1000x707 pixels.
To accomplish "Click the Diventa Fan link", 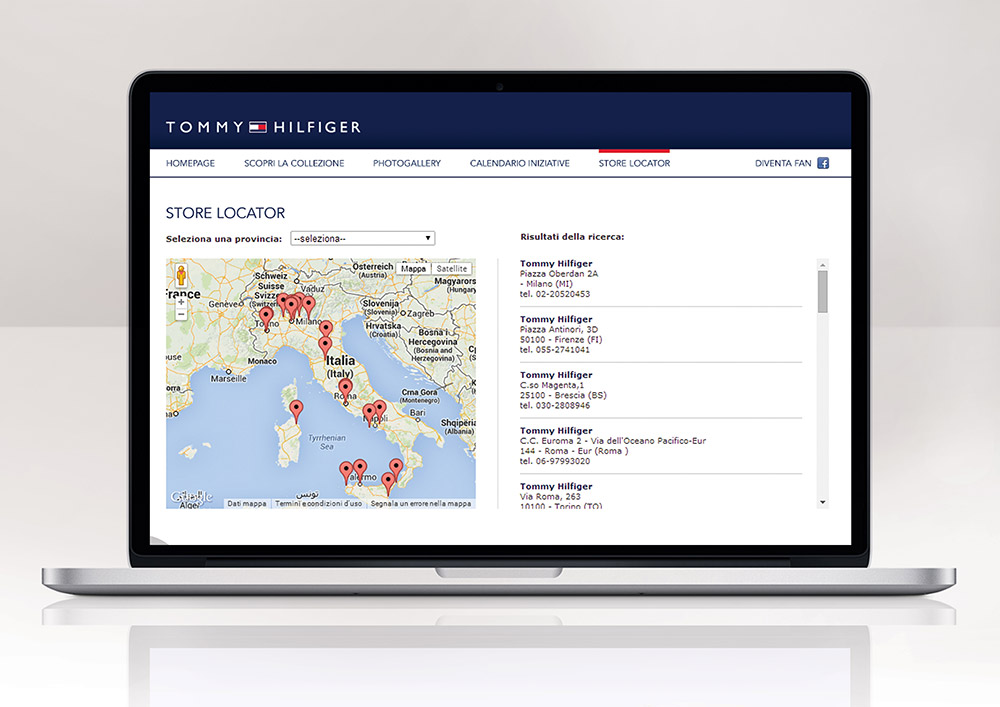I will (x=783, y=163).
